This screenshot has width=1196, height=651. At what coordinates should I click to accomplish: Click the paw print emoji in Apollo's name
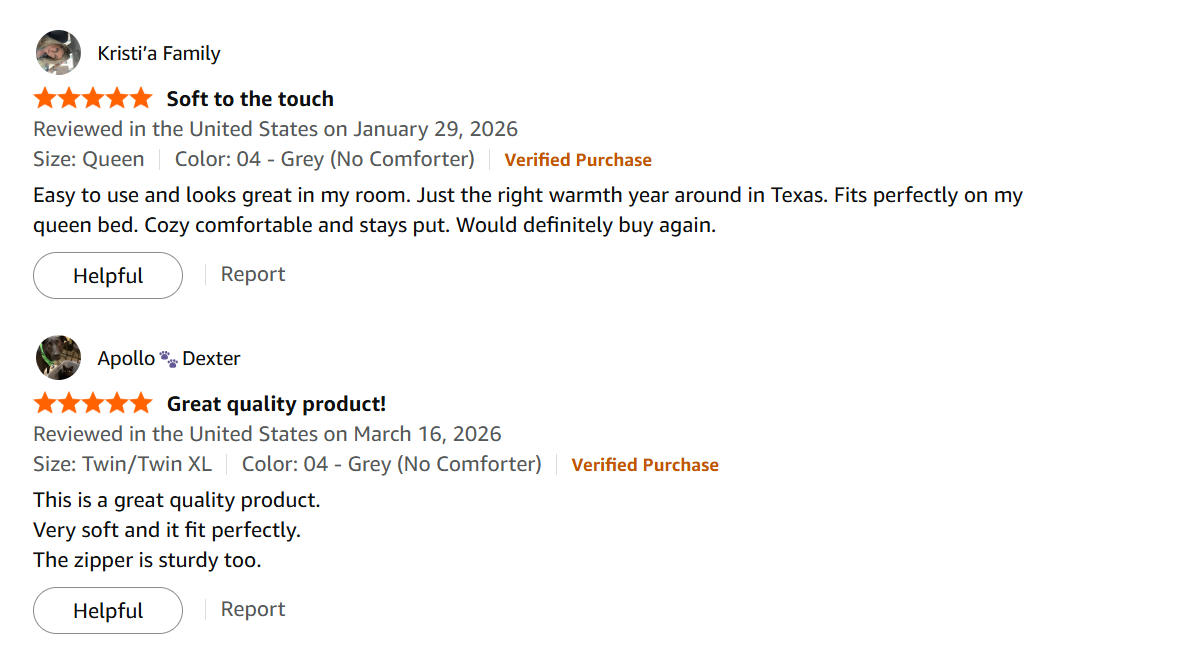(168, 358)
